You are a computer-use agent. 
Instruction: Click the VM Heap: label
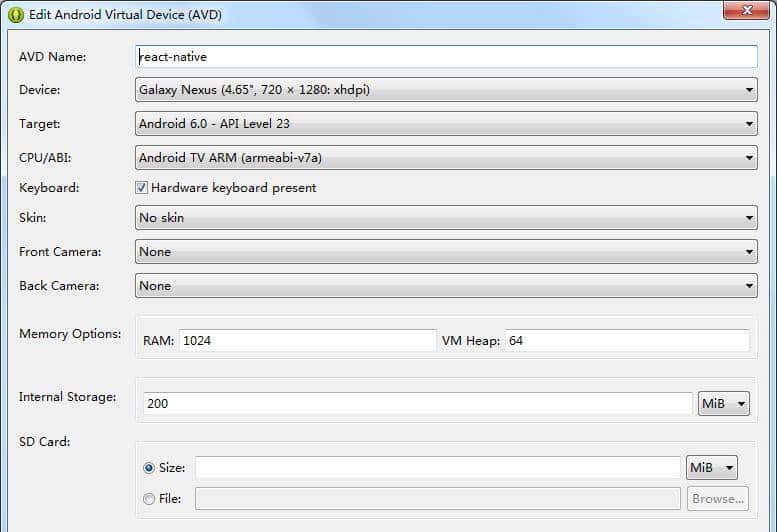(471, 341)
